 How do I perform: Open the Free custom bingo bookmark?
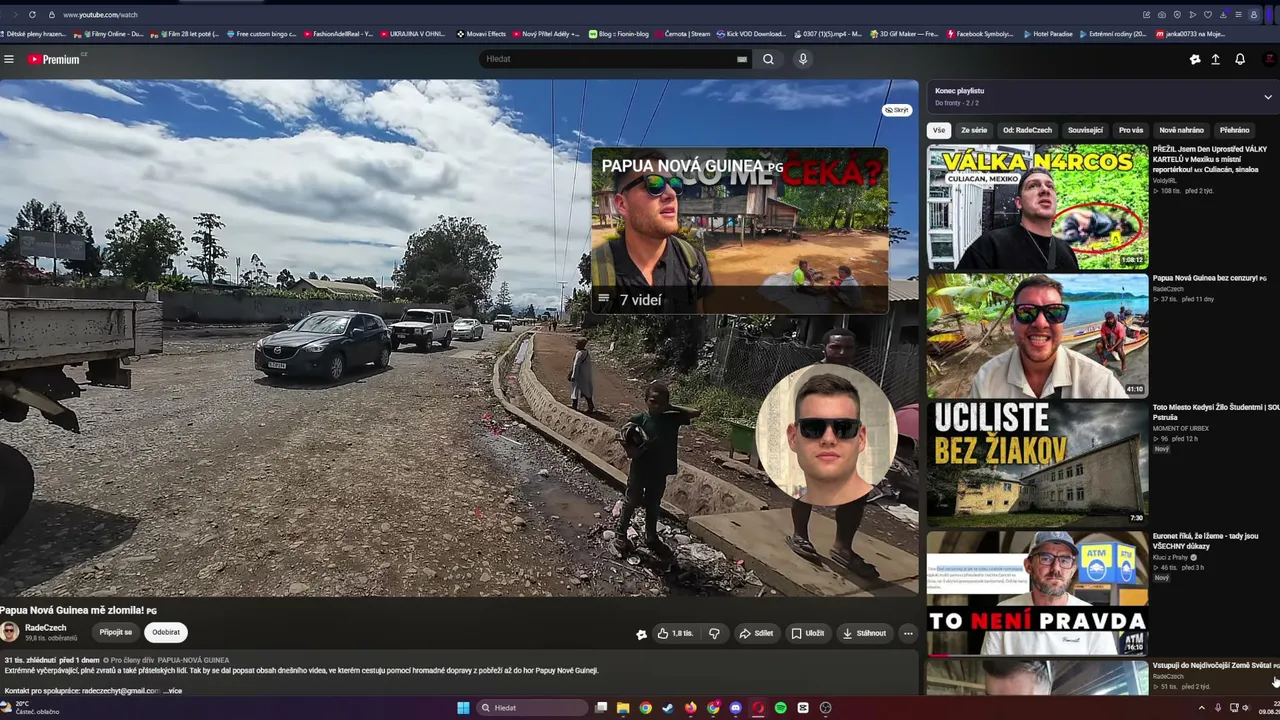[261, 34]
